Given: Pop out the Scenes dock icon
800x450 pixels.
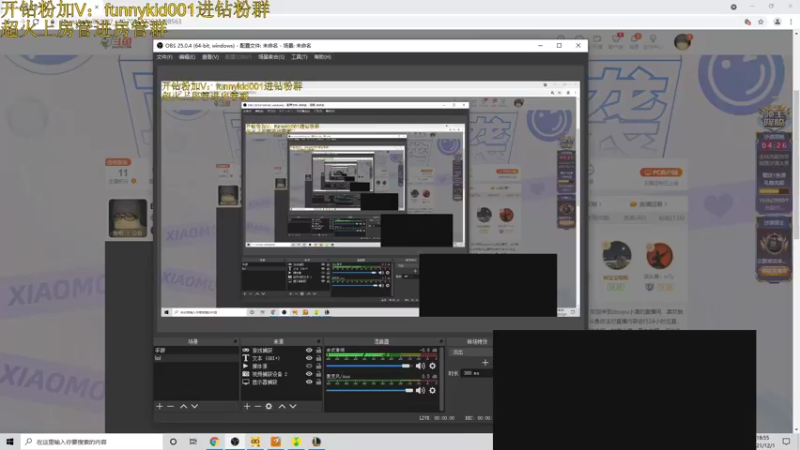Looking at the screenshot, I should tap(235, 341).
